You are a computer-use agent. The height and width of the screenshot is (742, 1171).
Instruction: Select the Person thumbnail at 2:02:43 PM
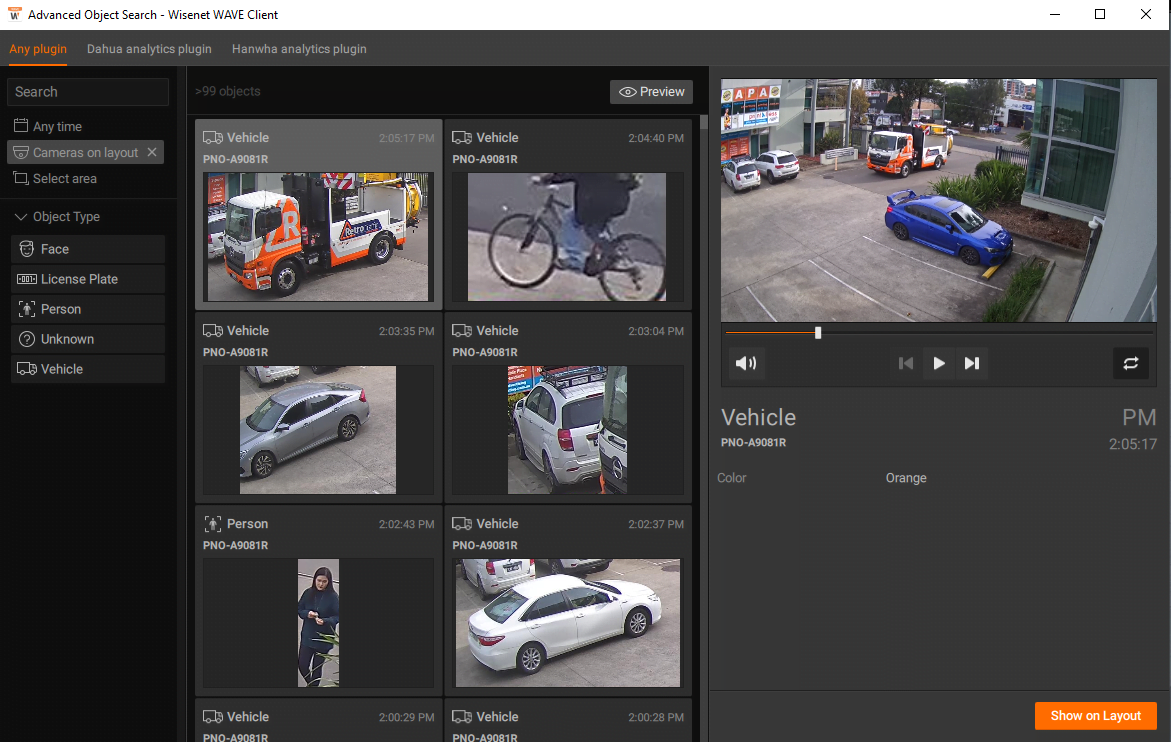[x=318, y=623]
